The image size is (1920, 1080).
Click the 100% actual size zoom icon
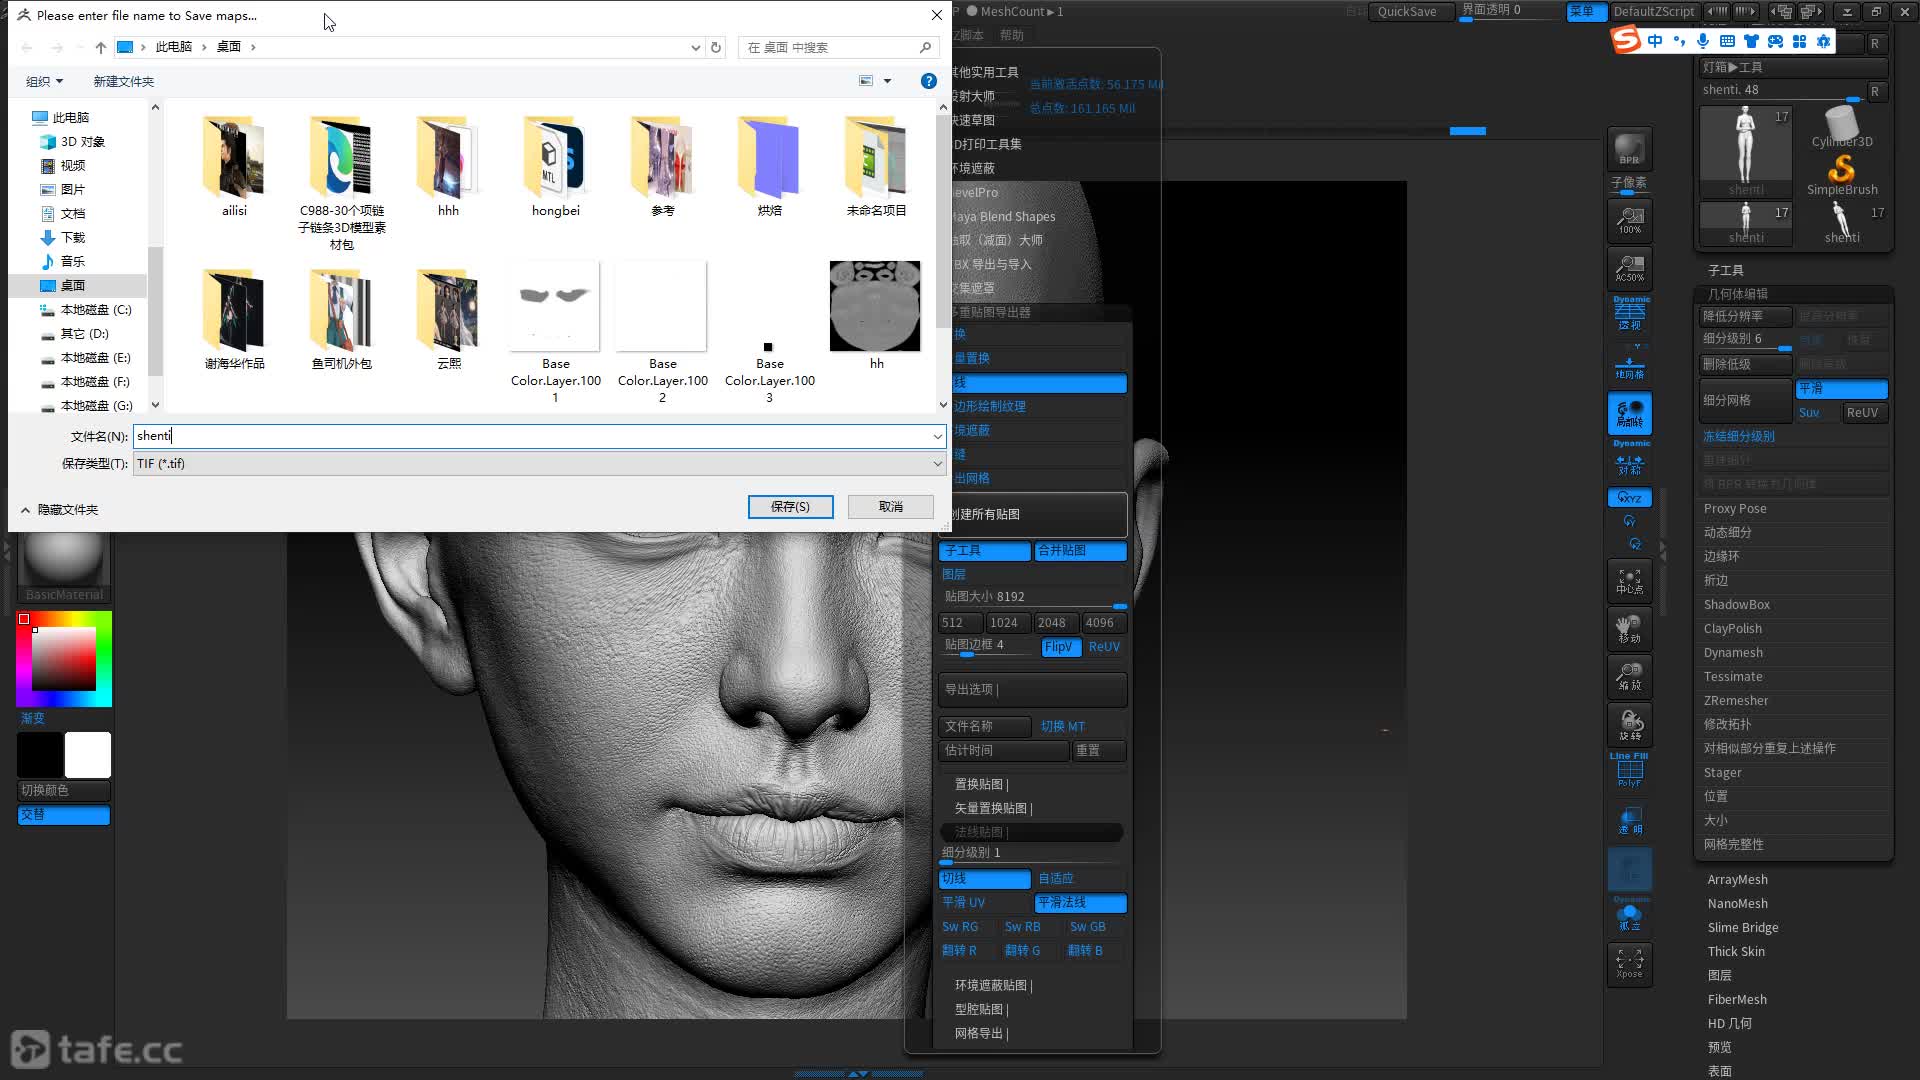point(1629,220)
